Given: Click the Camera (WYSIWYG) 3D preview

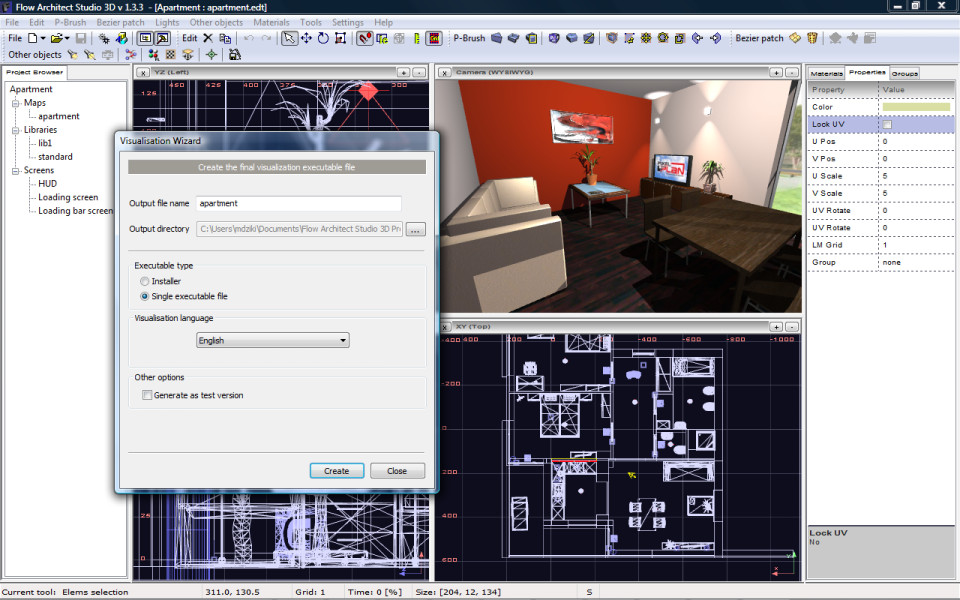Looking at the screenshot, I should [620, 195].
